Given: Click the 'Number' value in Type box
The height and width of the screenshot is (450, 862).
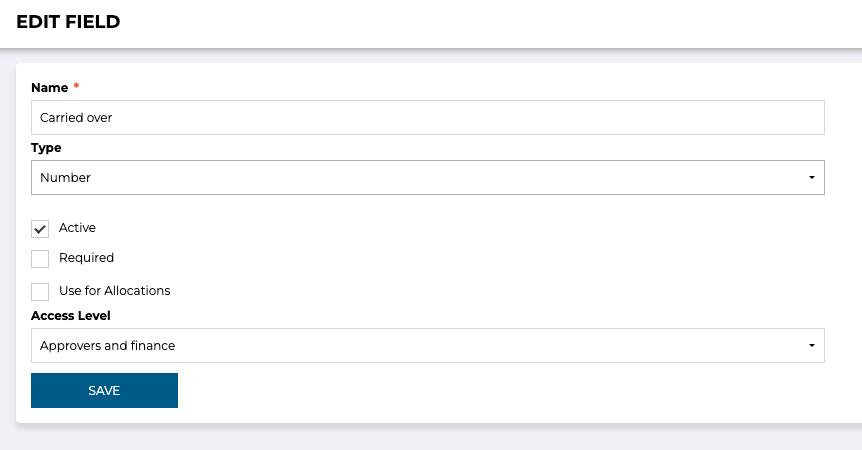Looking at the screenshot, I should (x=65, y=177).
